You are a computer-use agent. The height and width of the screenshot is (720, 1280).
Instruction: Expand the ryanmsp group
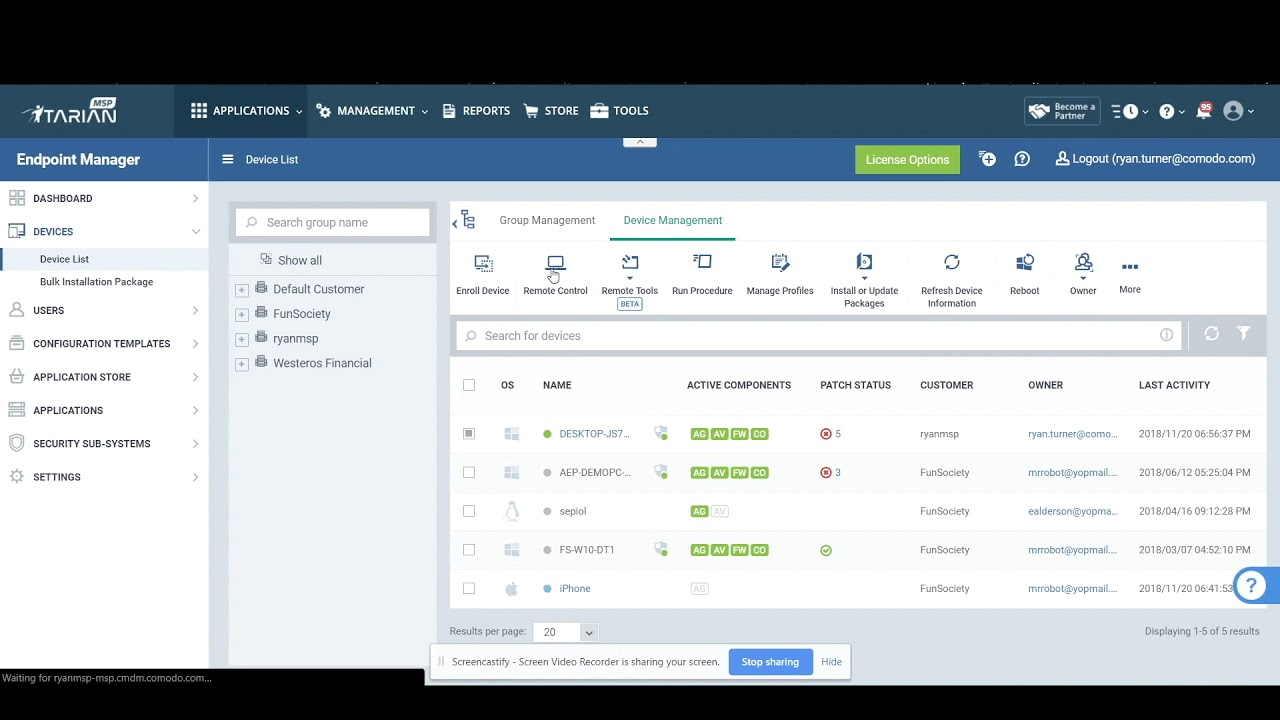coord(241,339)
